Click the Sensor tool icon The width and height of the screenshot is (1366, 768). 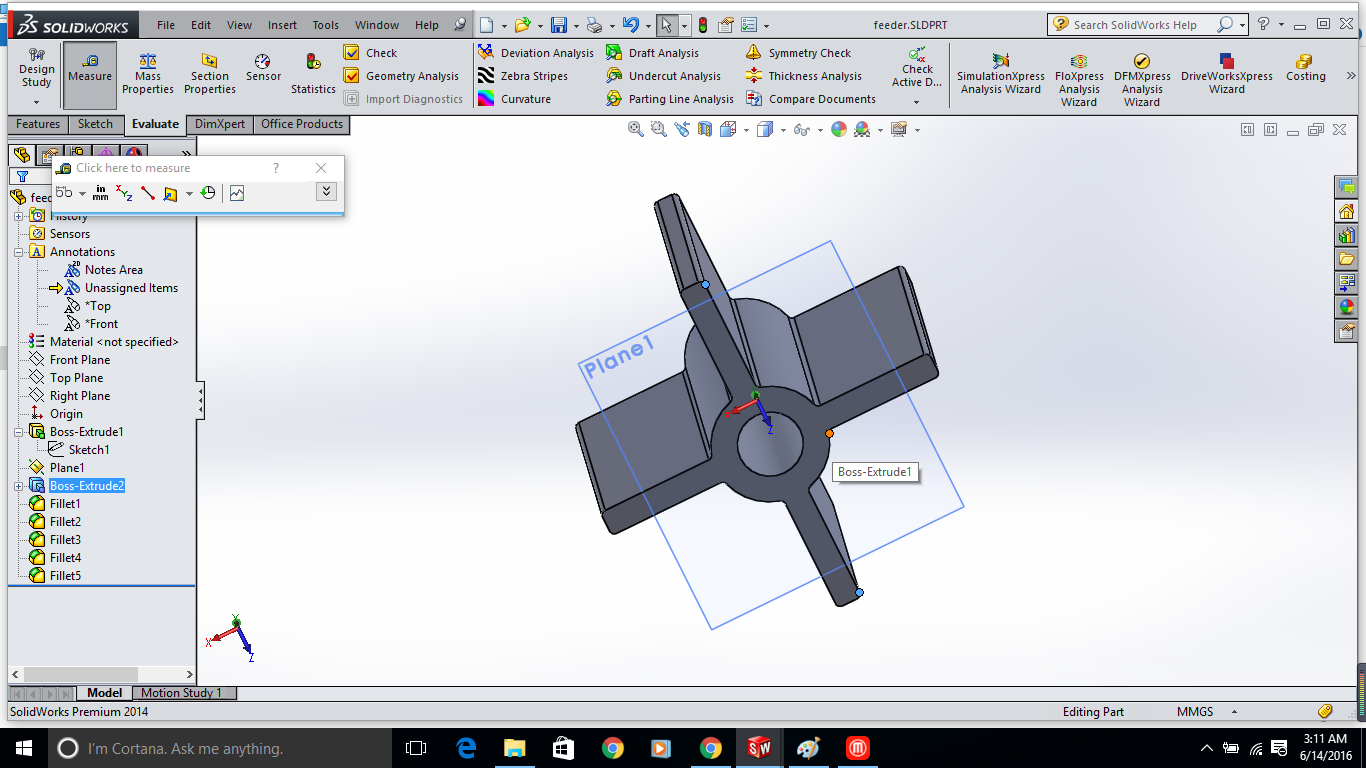coord(263,69)
